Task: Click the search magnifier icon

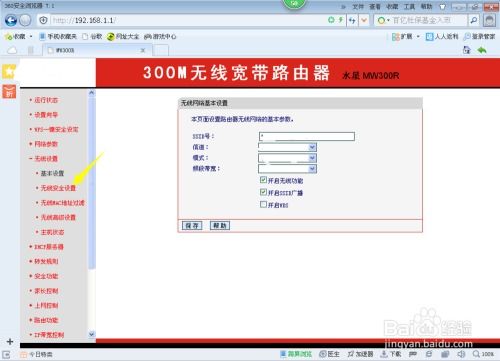Action: click(x=473, y=20)
